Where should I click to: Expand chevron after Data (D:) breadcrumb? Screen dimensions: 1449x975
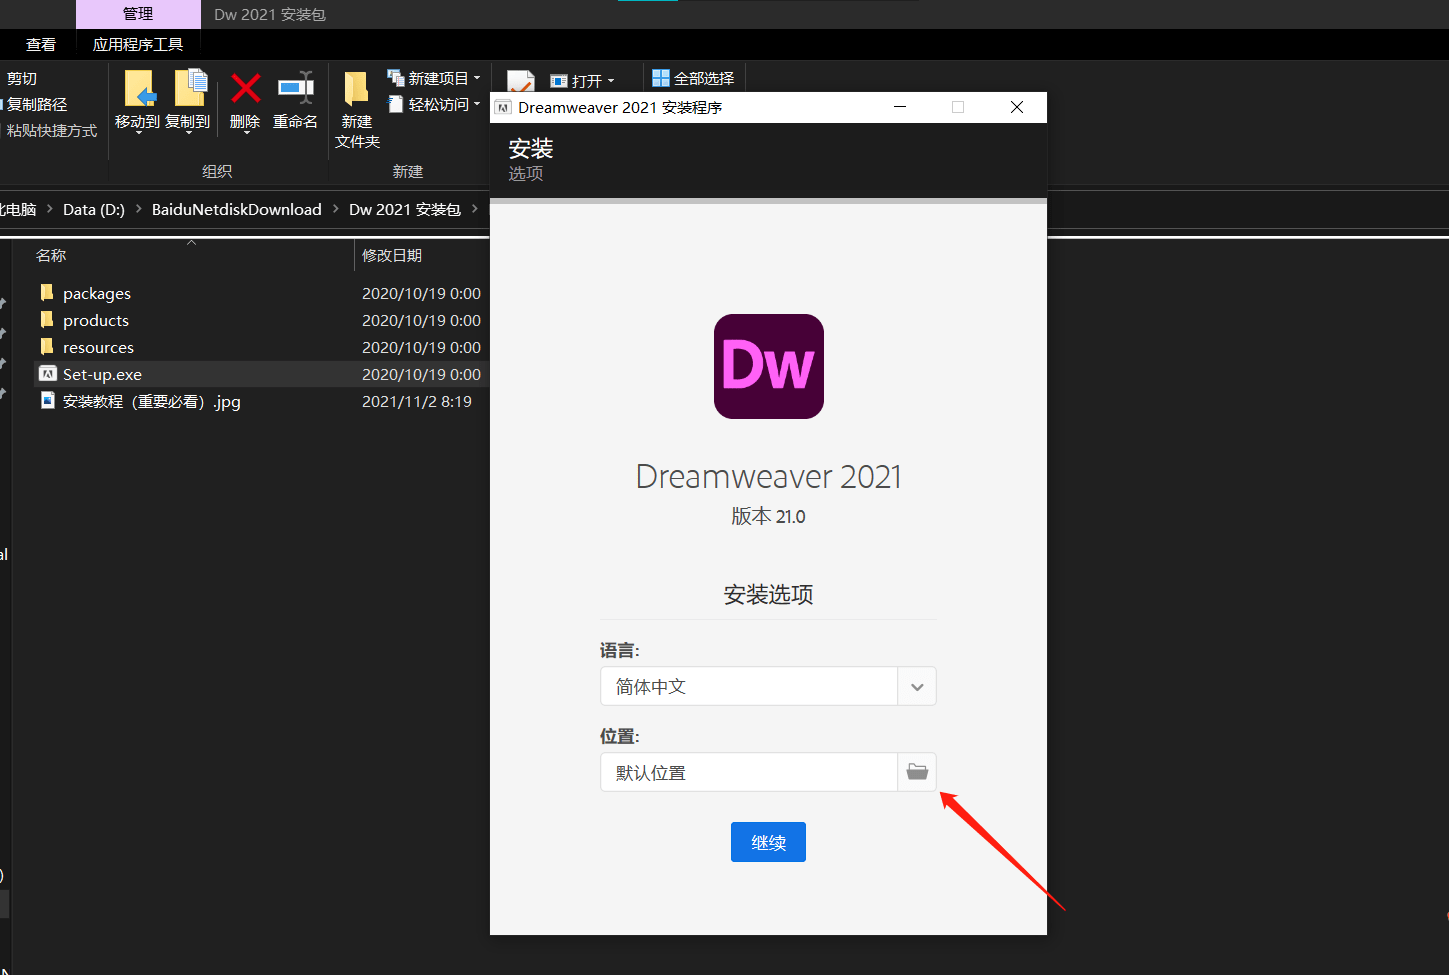pyautogui.click(x=138, y=209)
